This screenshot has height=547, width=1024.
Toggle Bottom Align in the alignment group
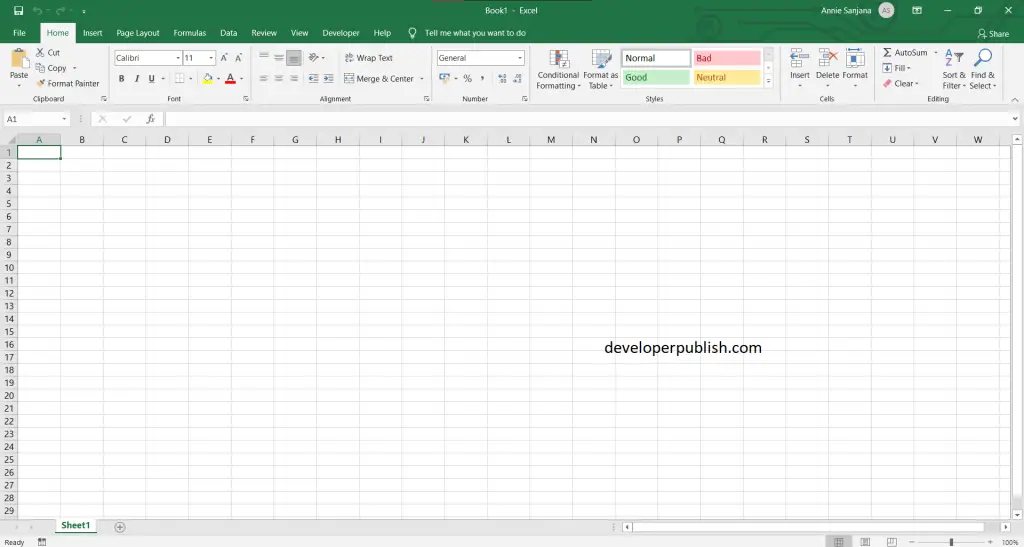pos(294,57)
